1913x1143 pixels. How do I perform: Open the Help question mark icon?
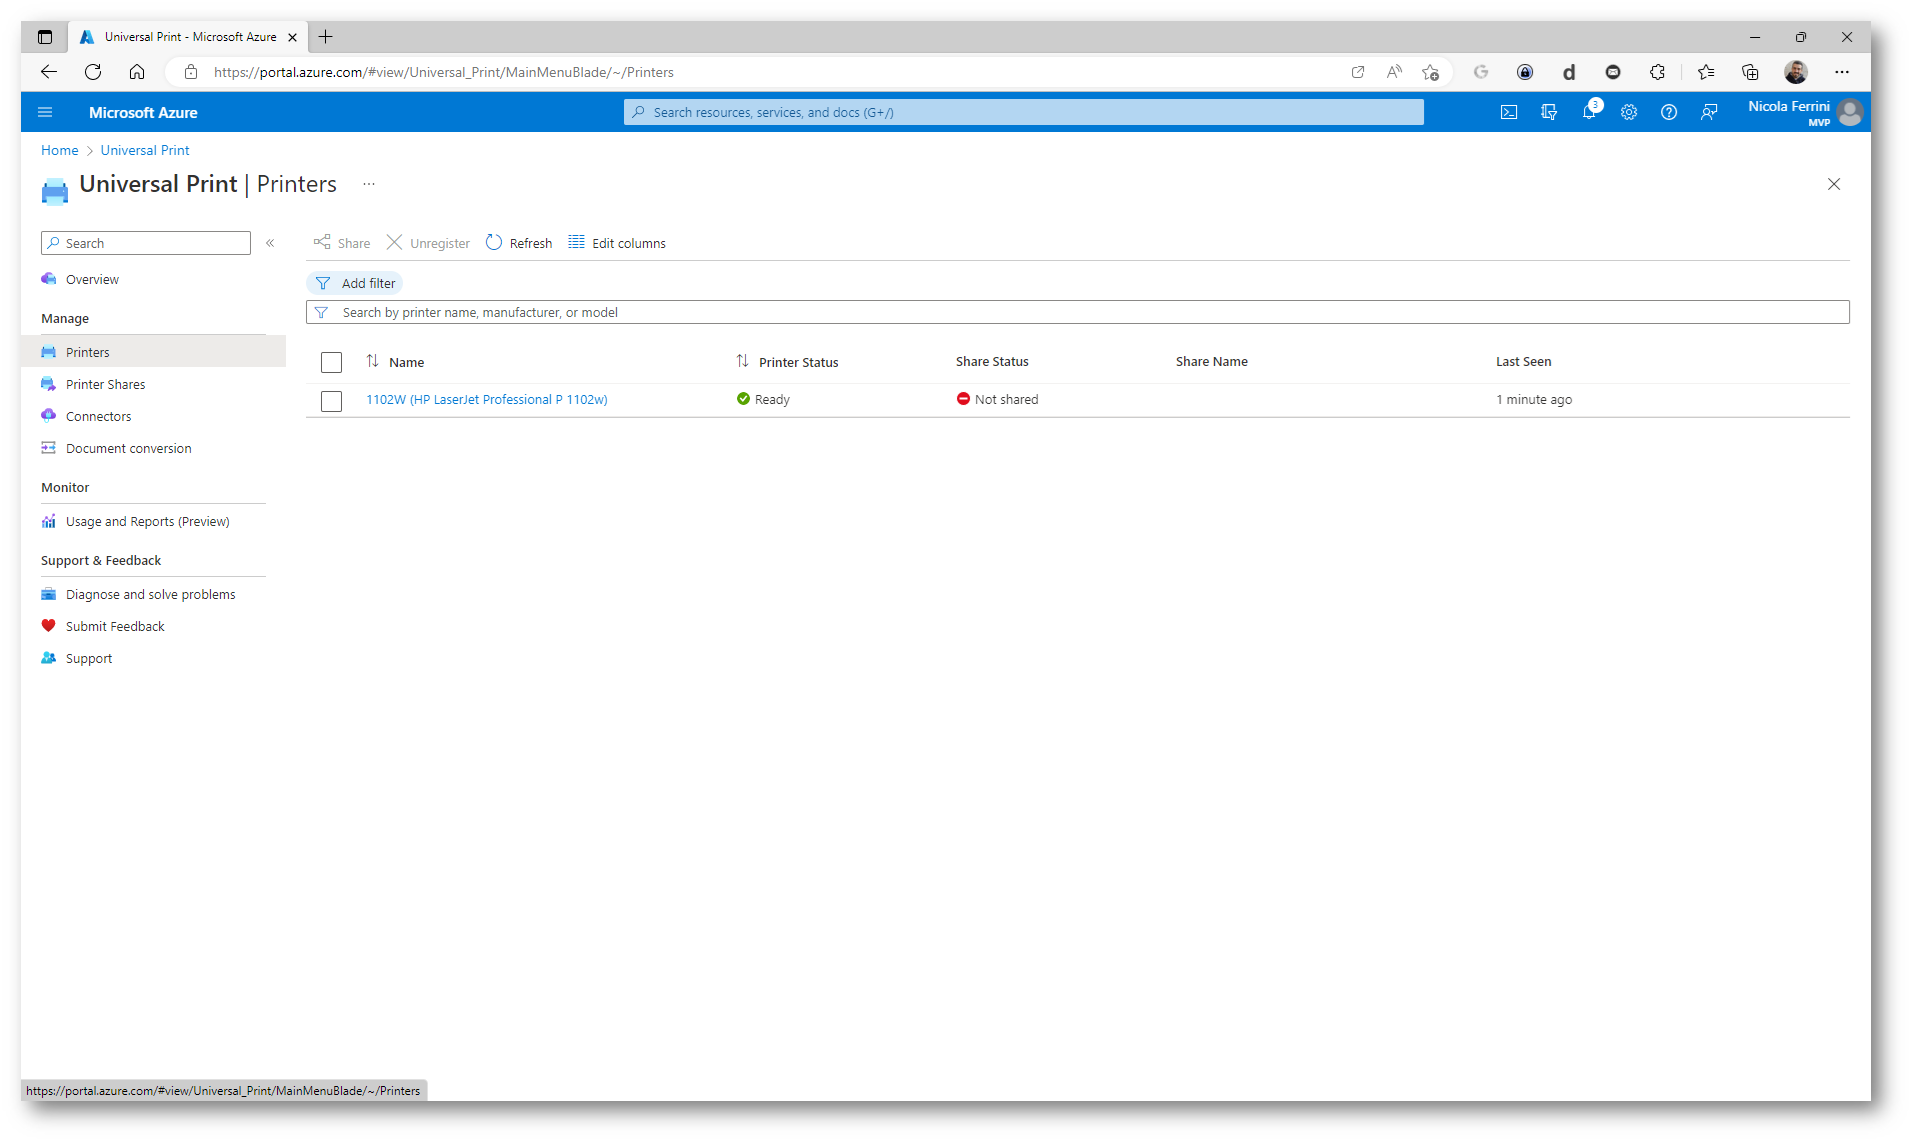[x=1669, y=112]
